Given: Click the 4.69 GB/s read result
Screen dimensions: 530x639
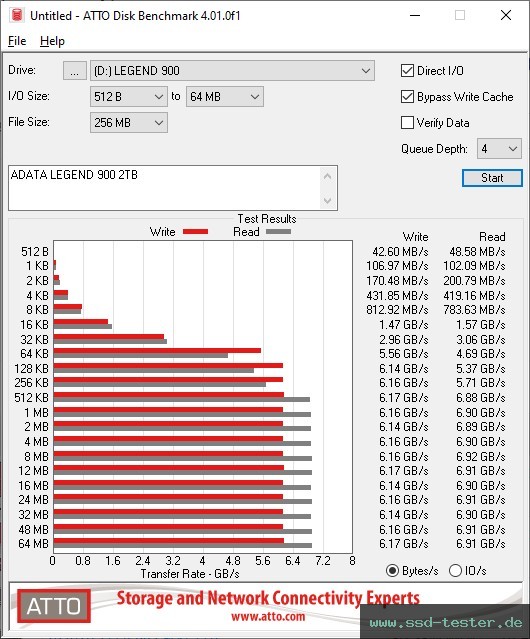Looking at the screenshot, I should click(x=481, y=354).
